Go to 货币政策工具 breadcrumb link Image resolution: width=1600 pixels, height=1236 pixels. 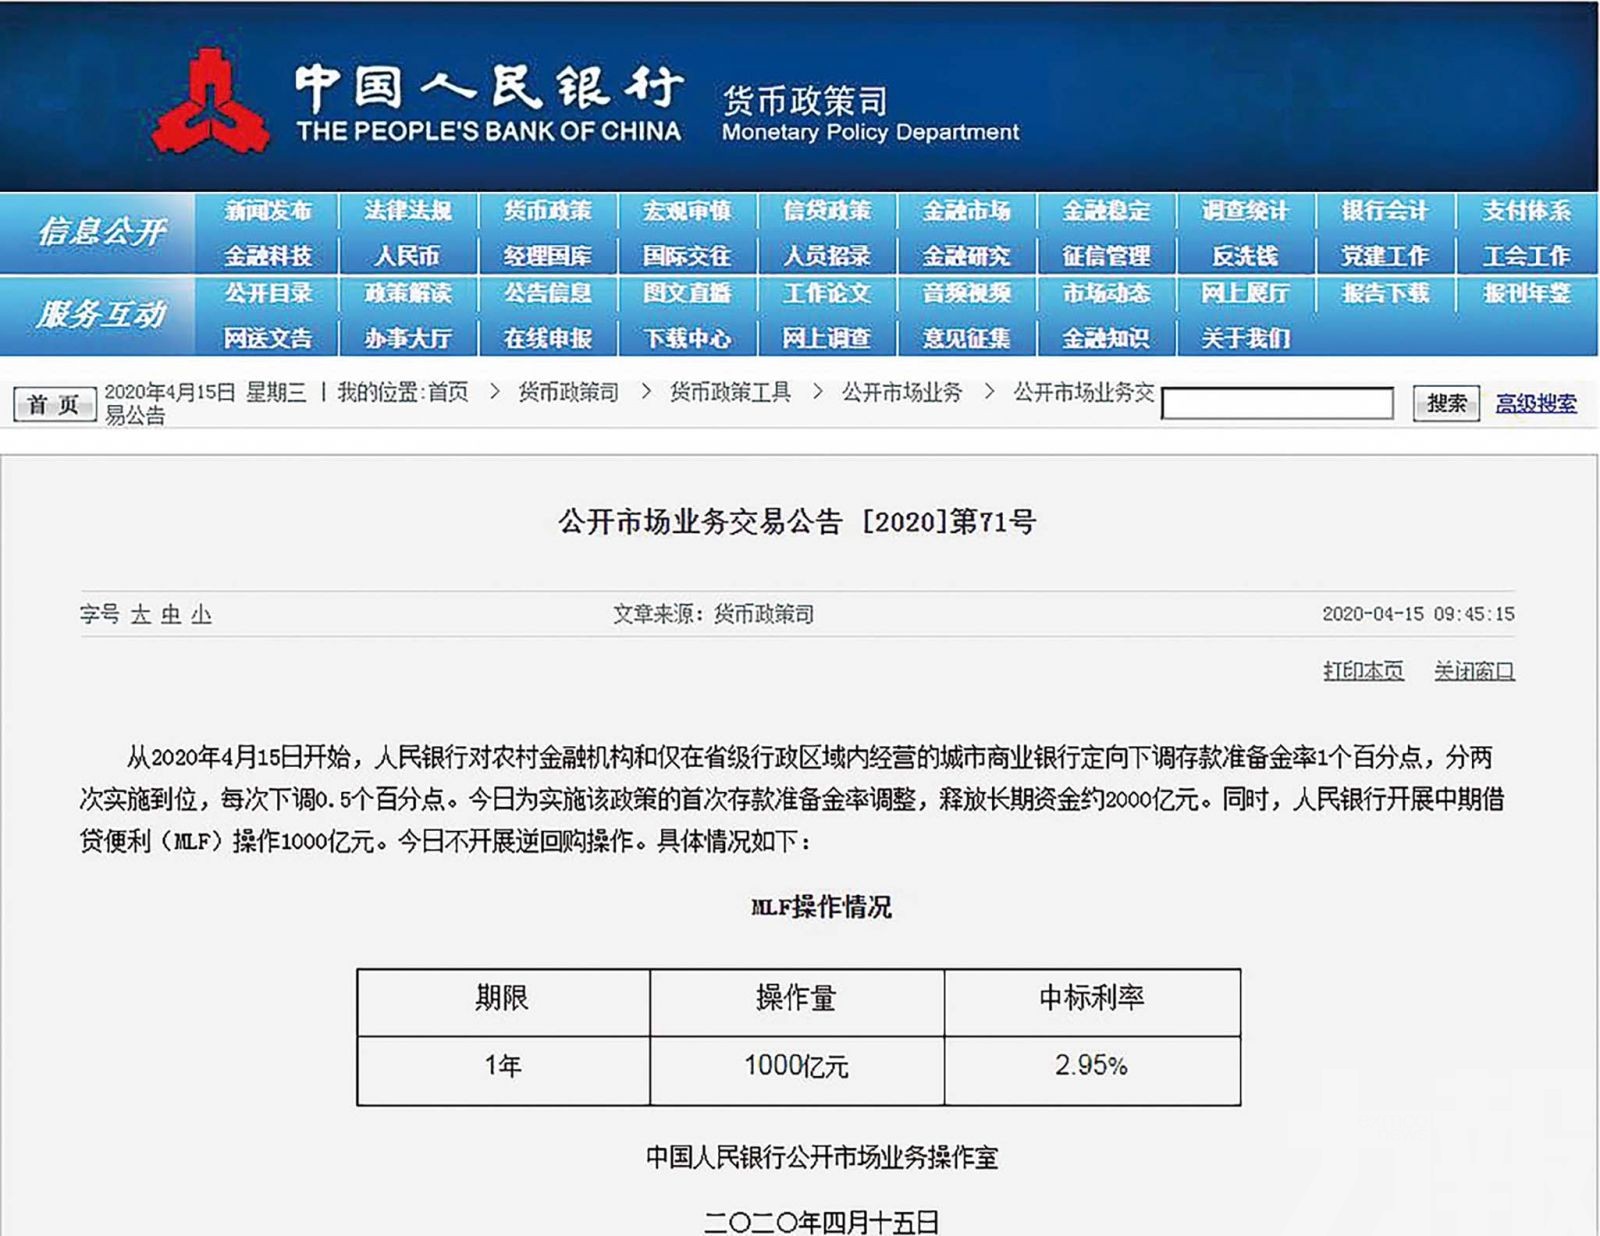point(730,392)
